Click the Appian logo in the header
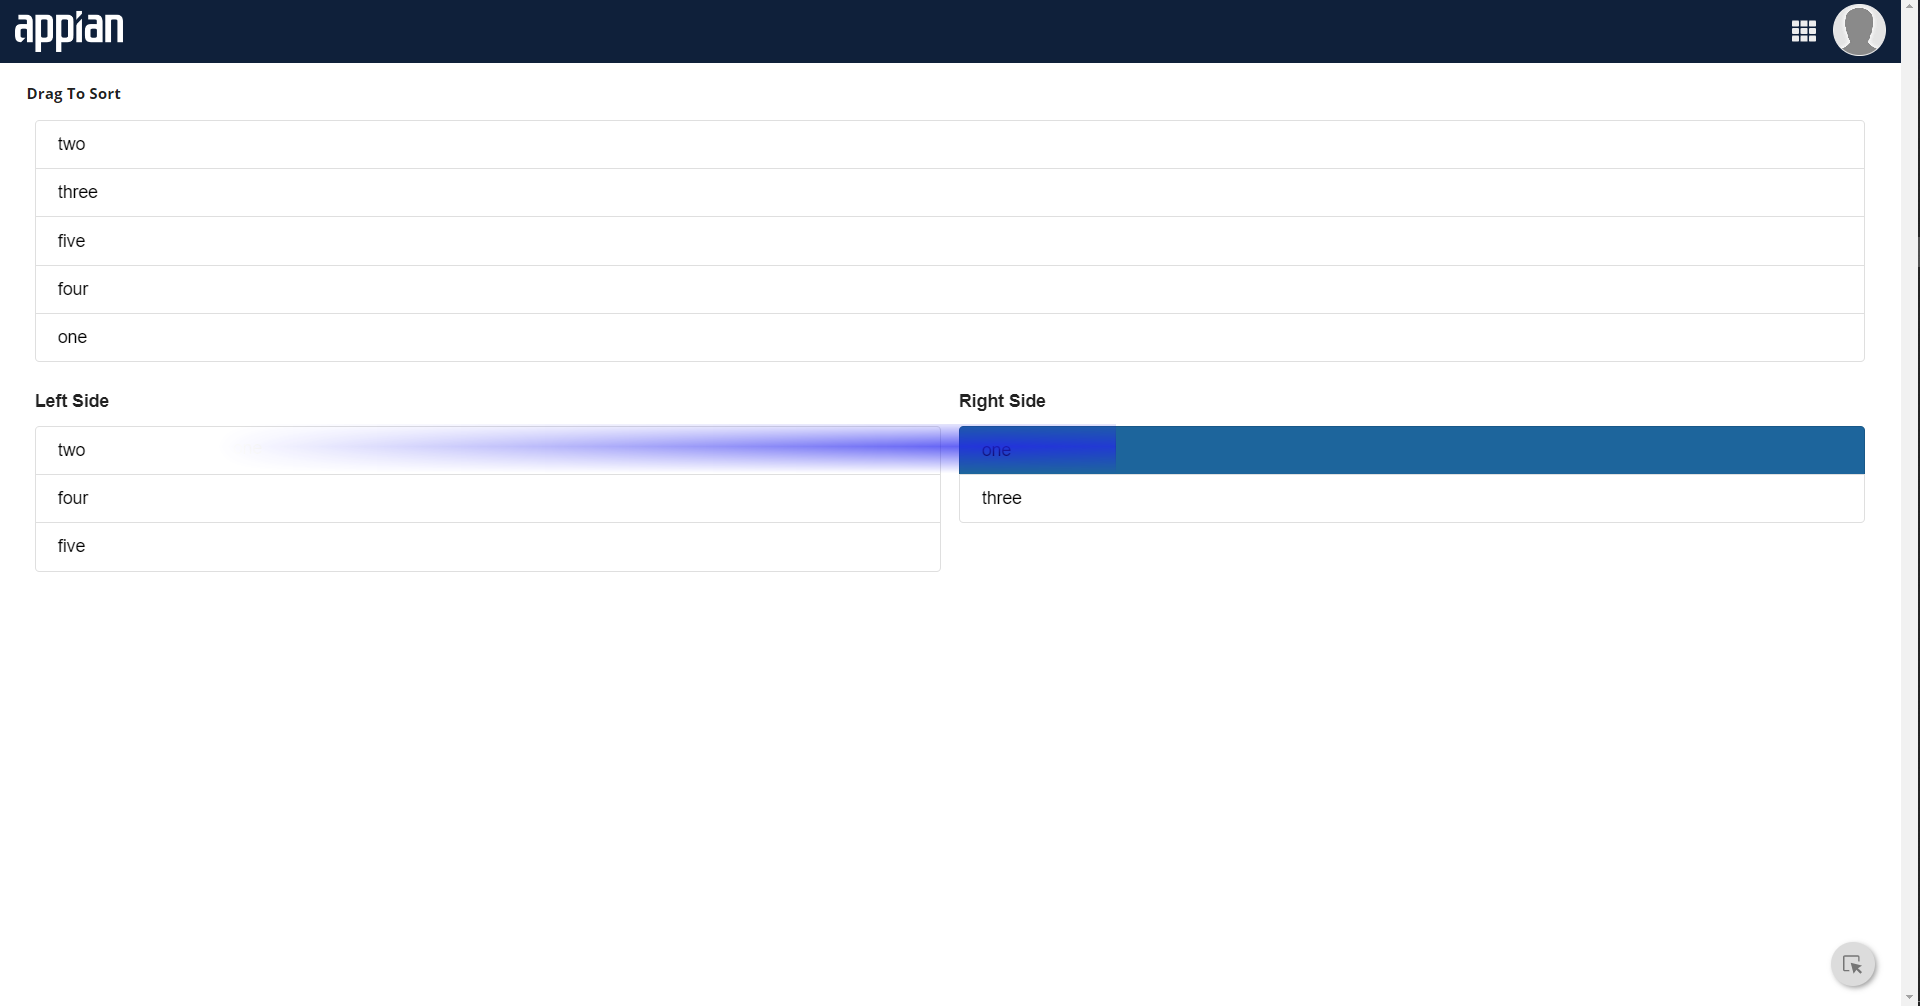The image size is (1920, 1006). 69,31
